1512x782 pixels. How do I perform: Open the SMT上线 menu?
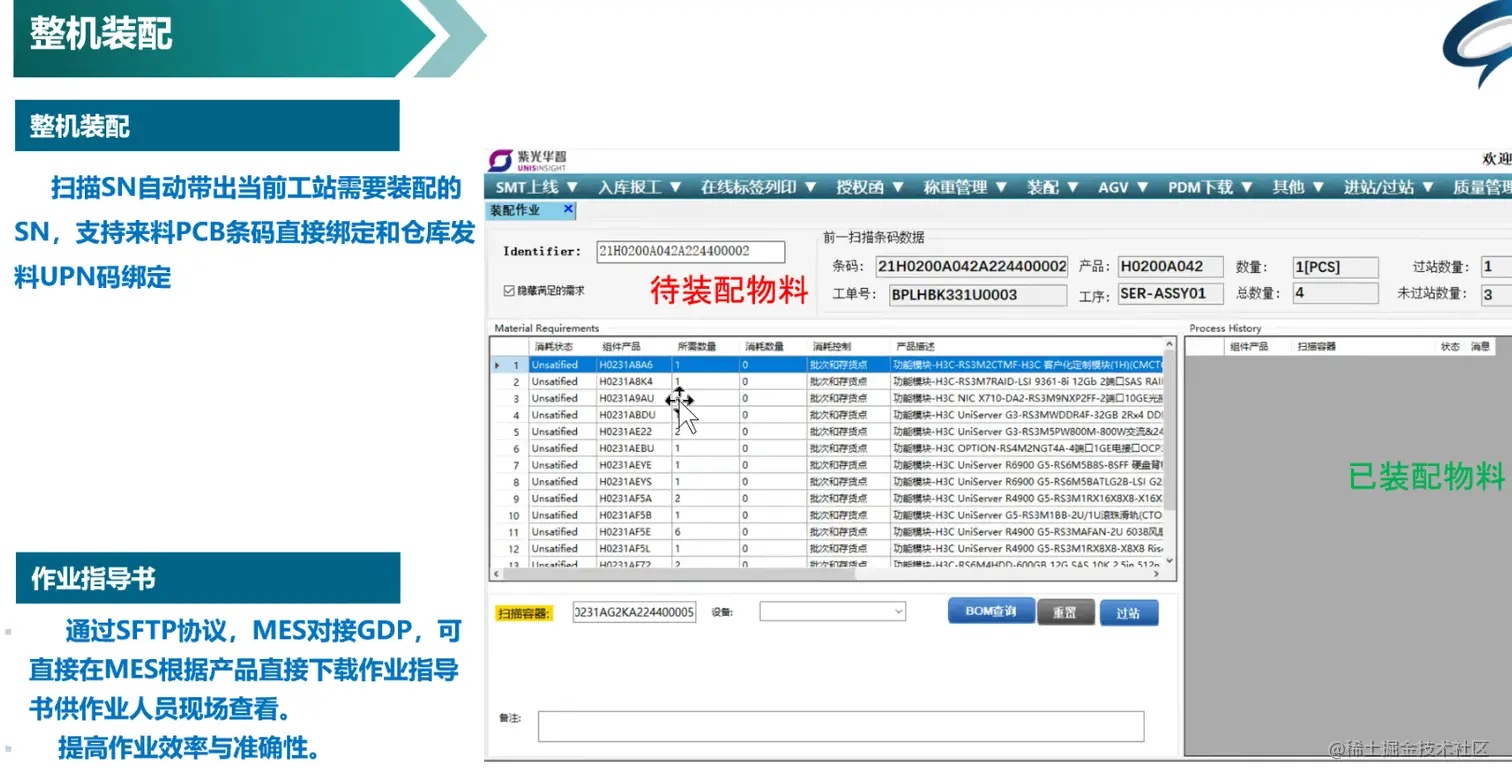(x=537, y=187)
